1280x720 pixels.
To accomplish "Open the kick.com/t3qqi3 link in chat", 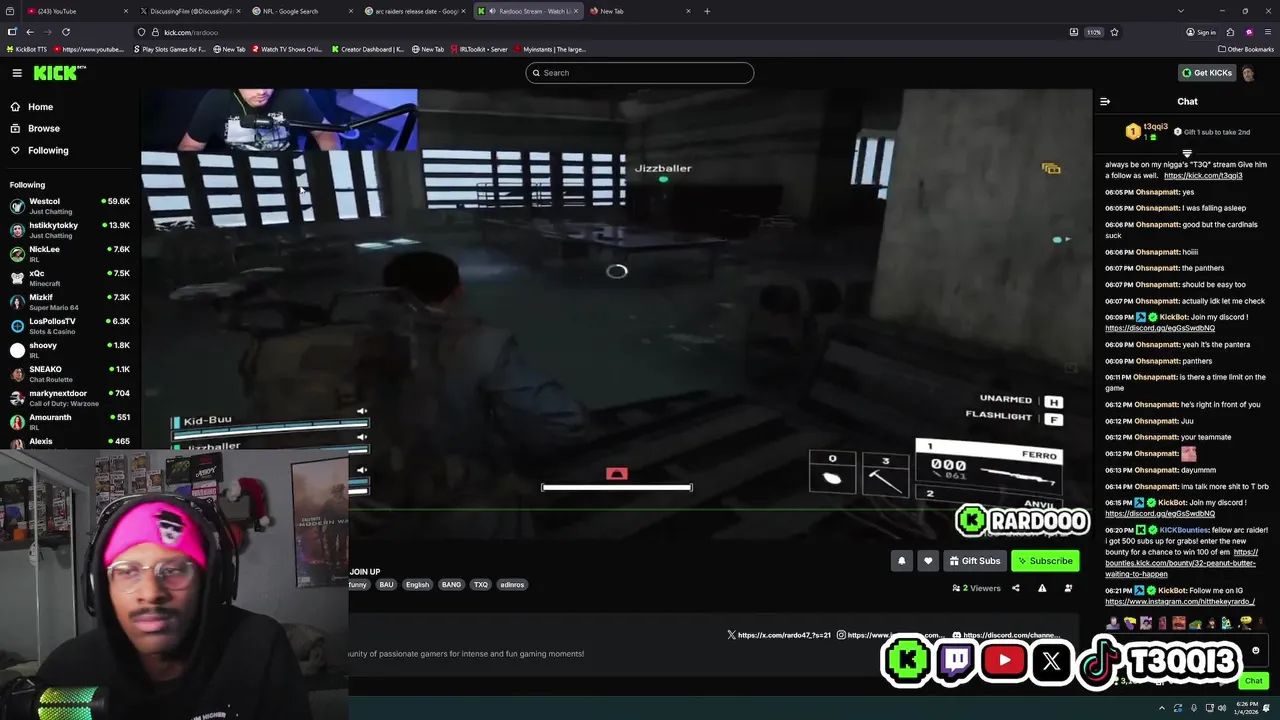I will point(1203,176).
